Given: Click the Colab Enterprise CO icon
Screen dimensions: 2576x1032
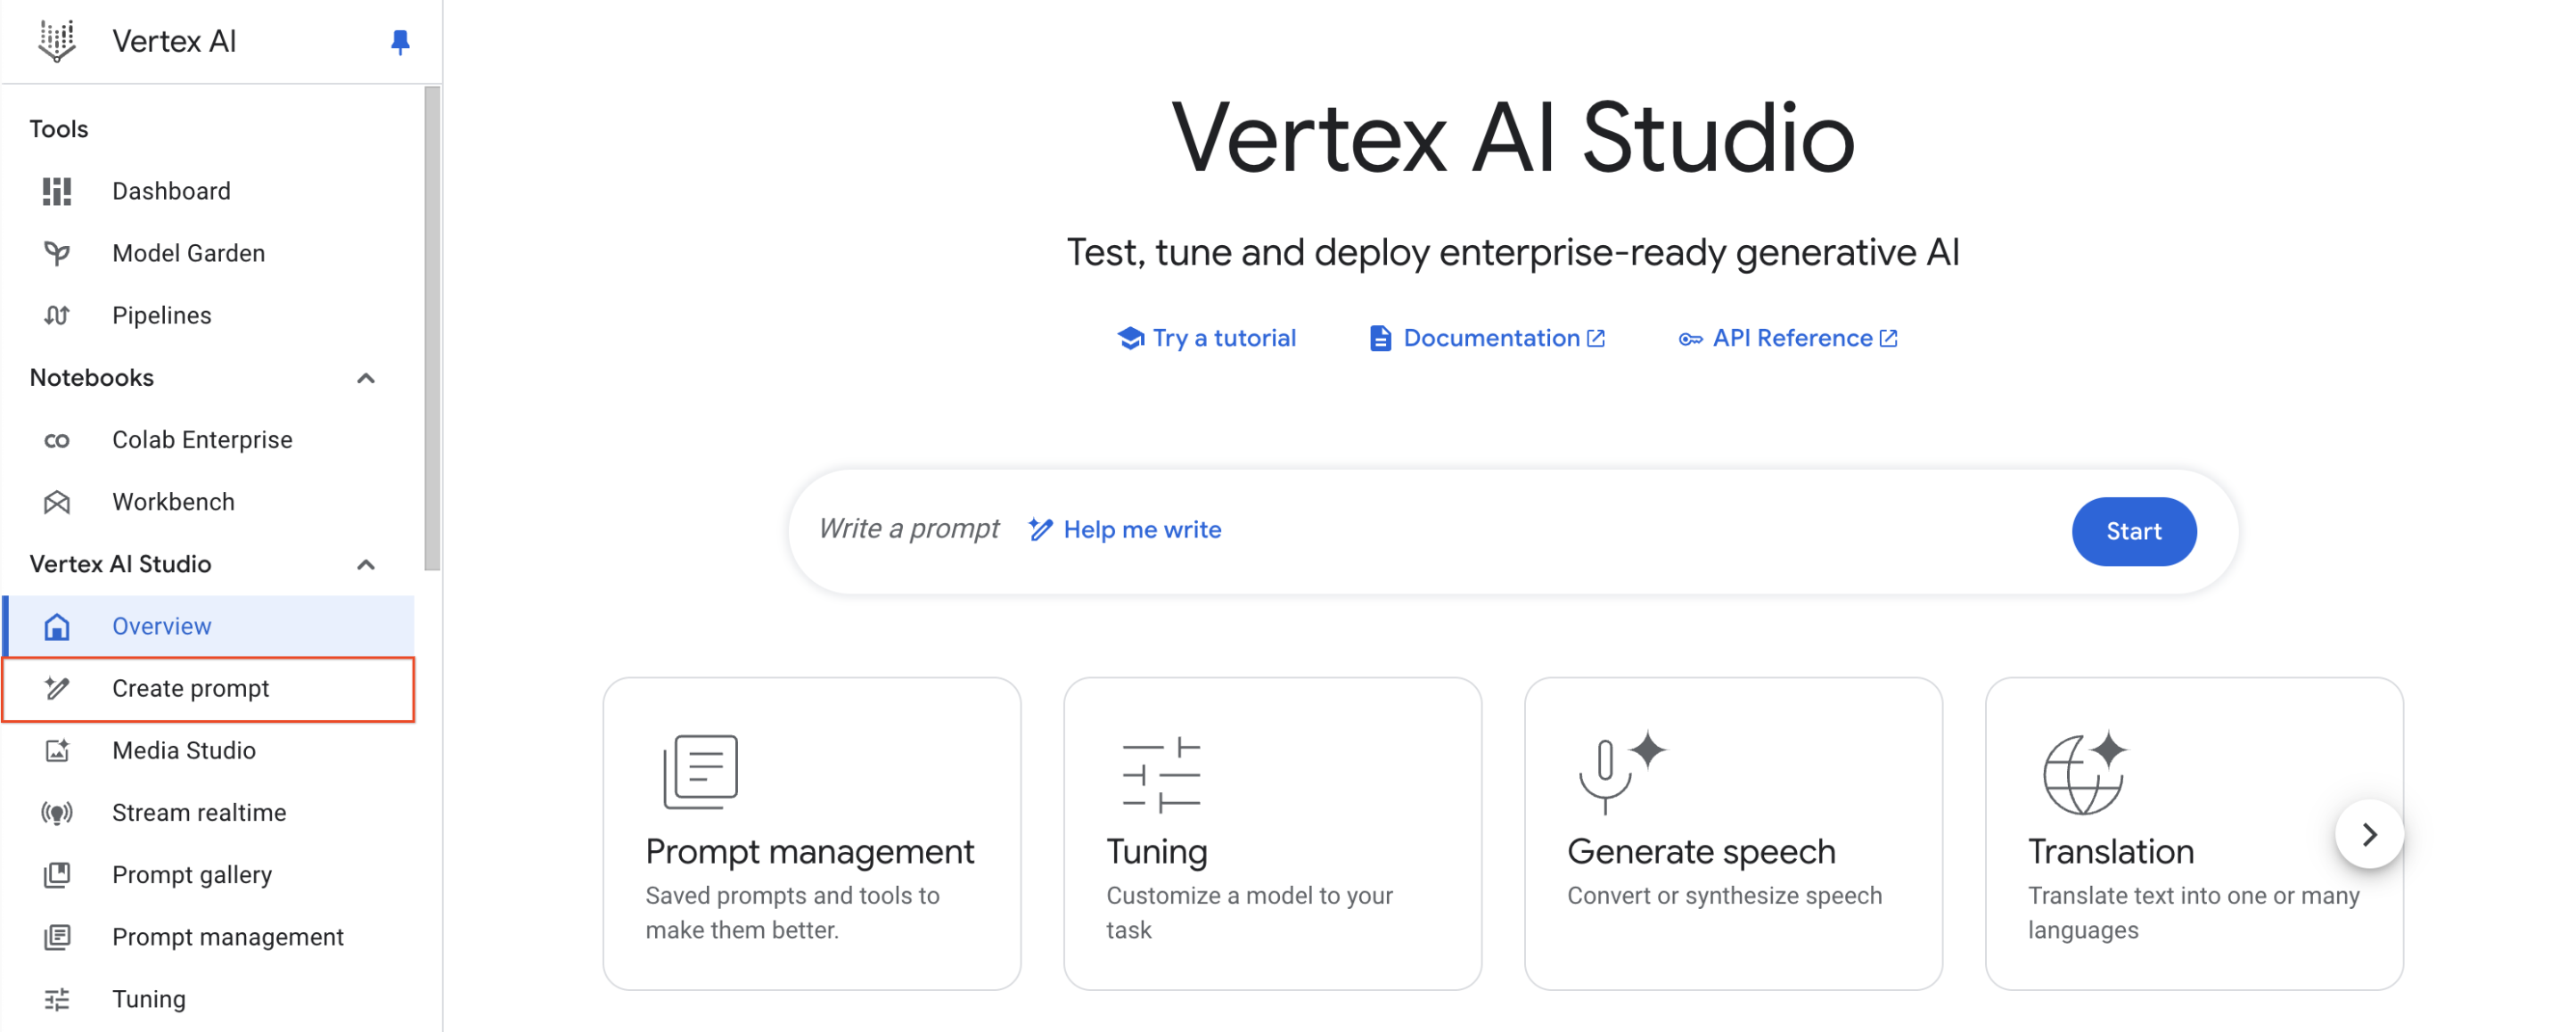Looking at the screenshot, I should (x=57, y=440).
